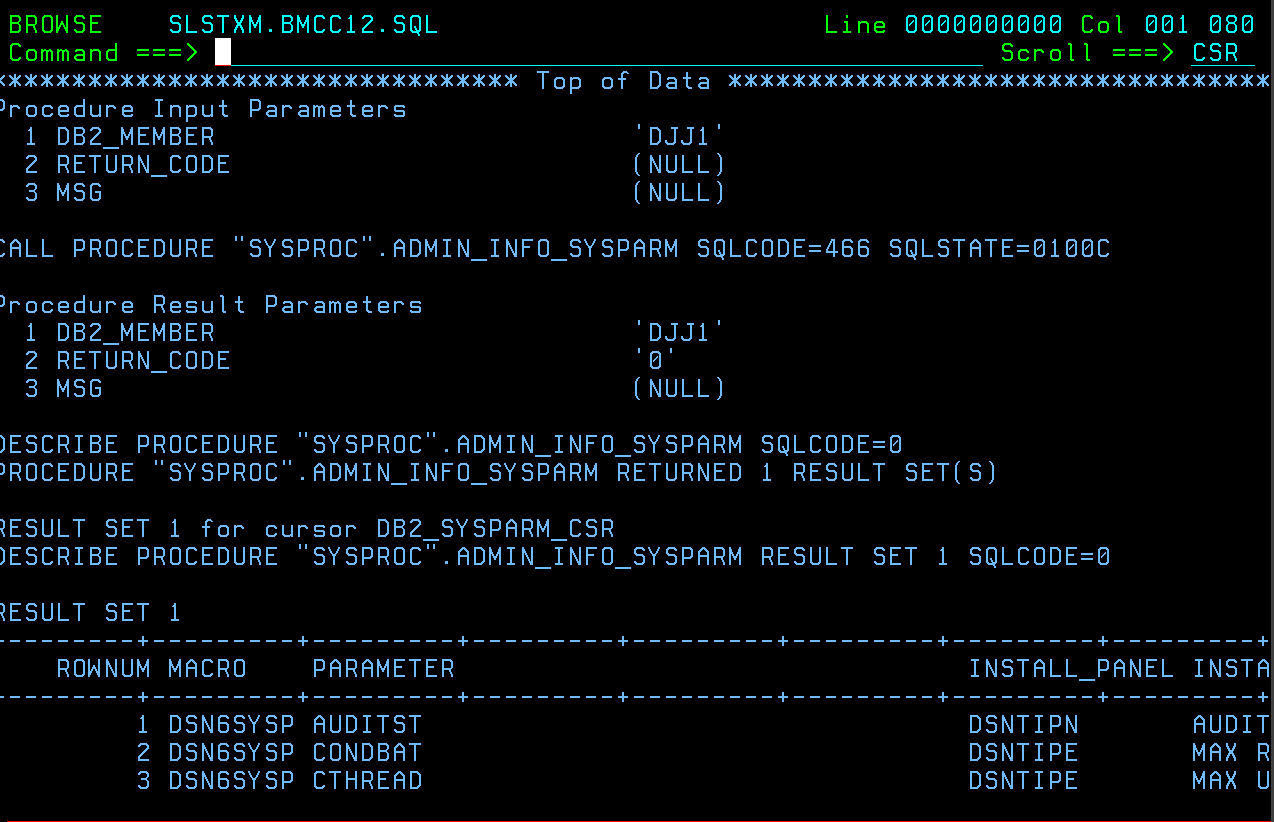Click DSNTIPE panel in CTHREAD row
Screen dimensions: 1274x822
tap(1023, 780)
